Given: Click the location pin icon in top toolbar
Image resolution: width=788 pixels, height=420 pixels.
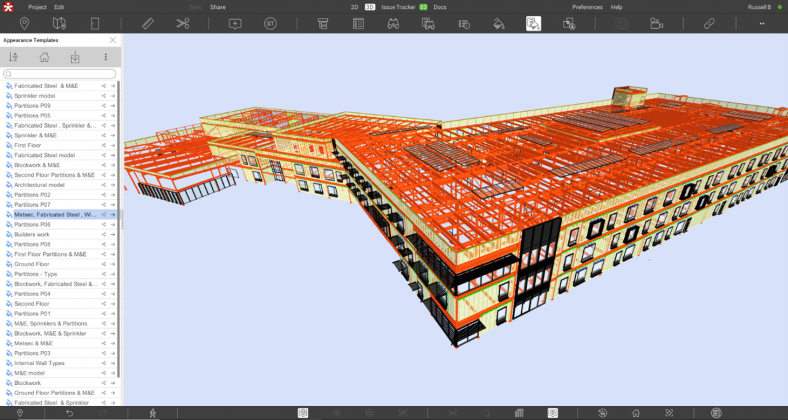Looking at the screenshot, I should pyautogui.click(x=25, y=23).
